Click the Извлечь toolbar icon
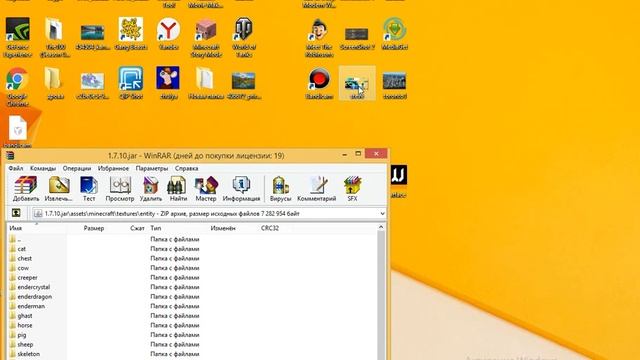640x360 pixels. point(58,189)
